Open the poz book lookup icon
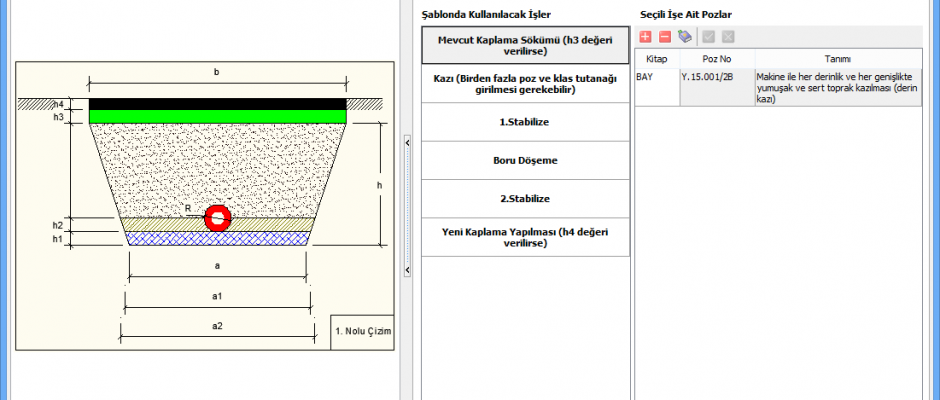The image size is (940, 400). [x=685, y=37]
